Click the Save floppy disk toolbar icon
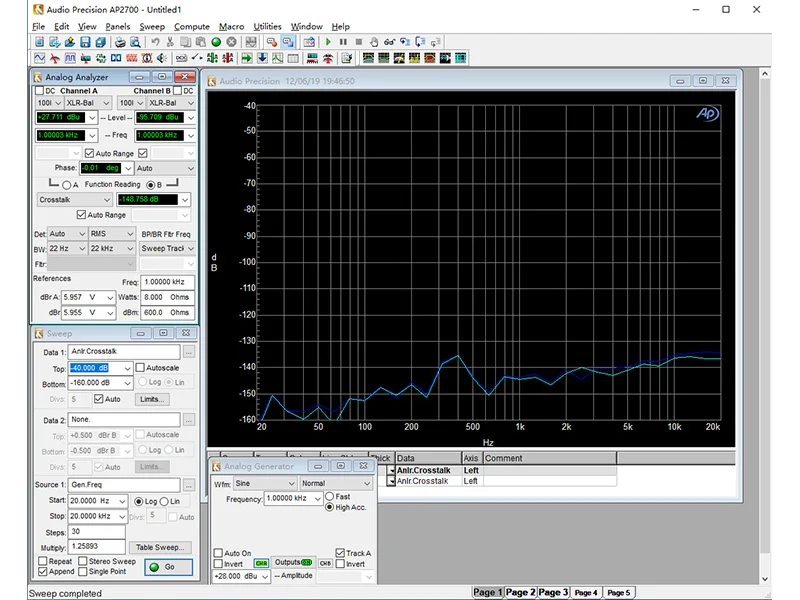Image resolution: width=800 pixels, height=600 pixels. coord(85,42)
